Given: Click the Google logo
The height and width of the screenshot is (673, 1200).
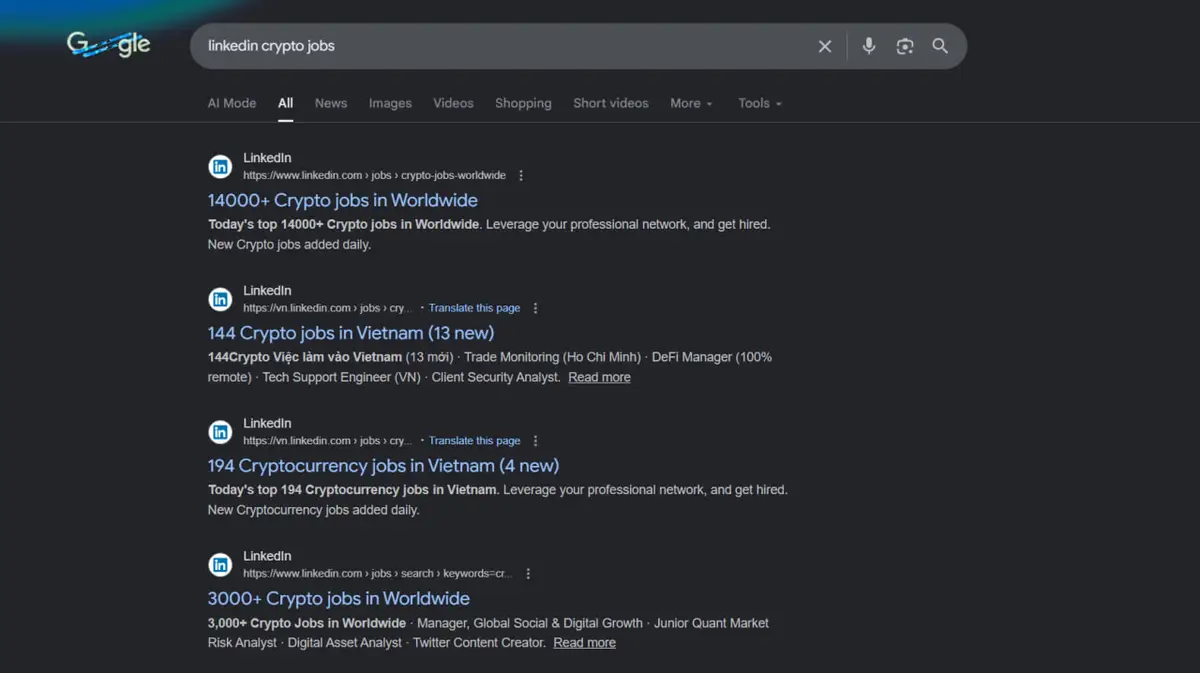Looking at the screenshot, I should click(109, 45).
